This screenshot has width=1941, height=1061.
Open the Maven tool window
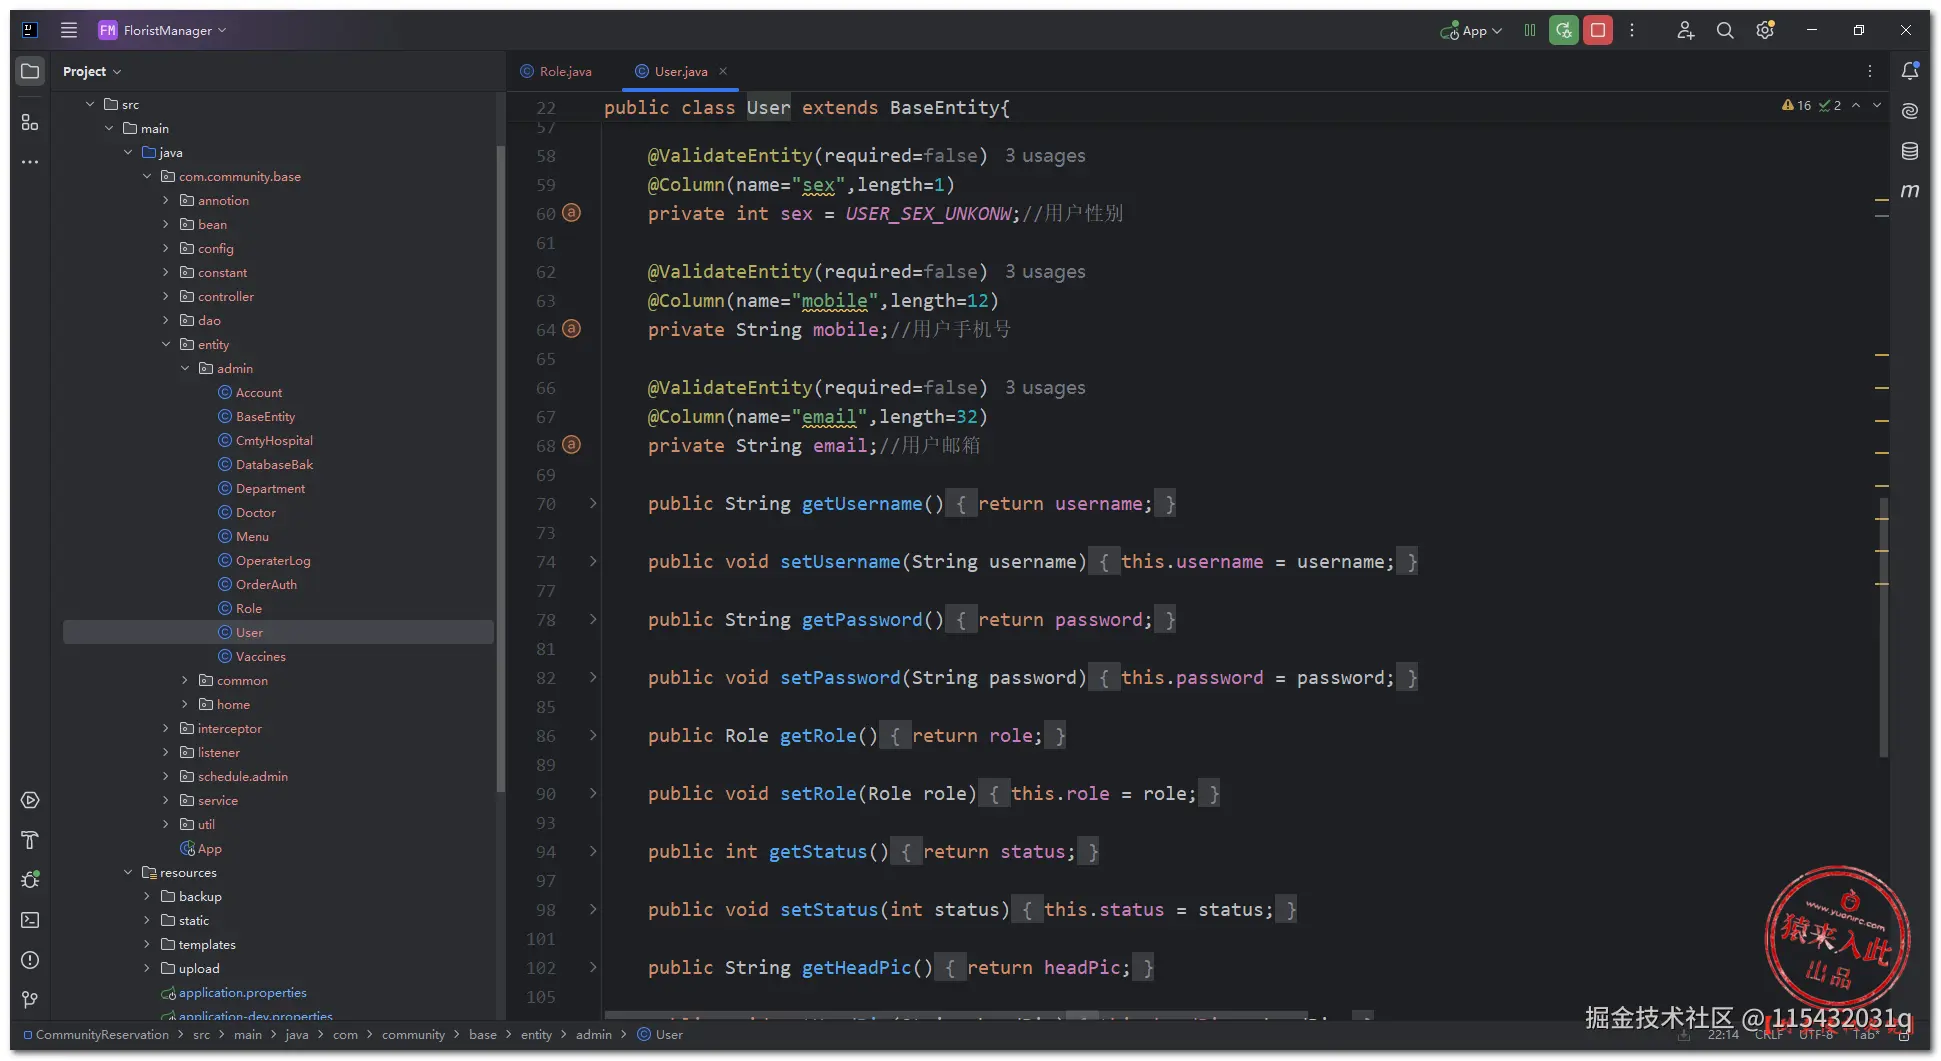tap(1910, 190)
